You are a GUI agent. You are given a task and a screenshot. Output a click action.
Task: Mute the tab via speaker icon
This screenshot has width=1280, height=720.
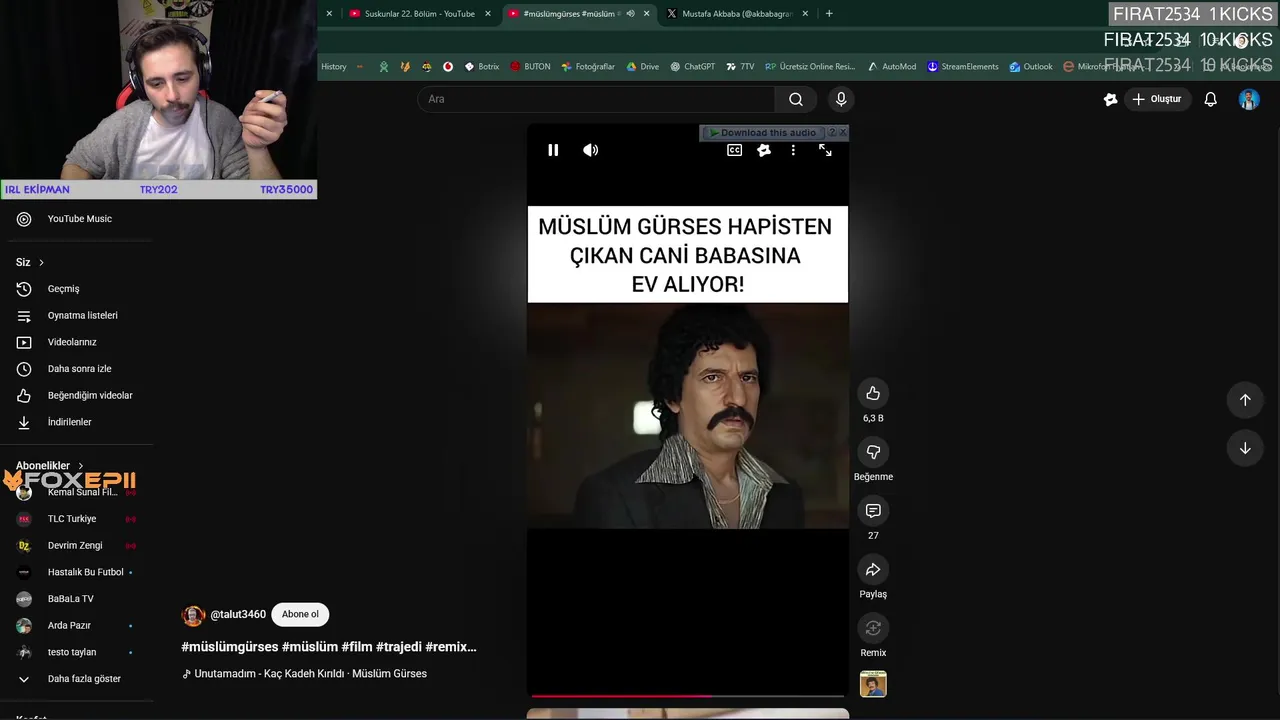(x=630, y=14)
